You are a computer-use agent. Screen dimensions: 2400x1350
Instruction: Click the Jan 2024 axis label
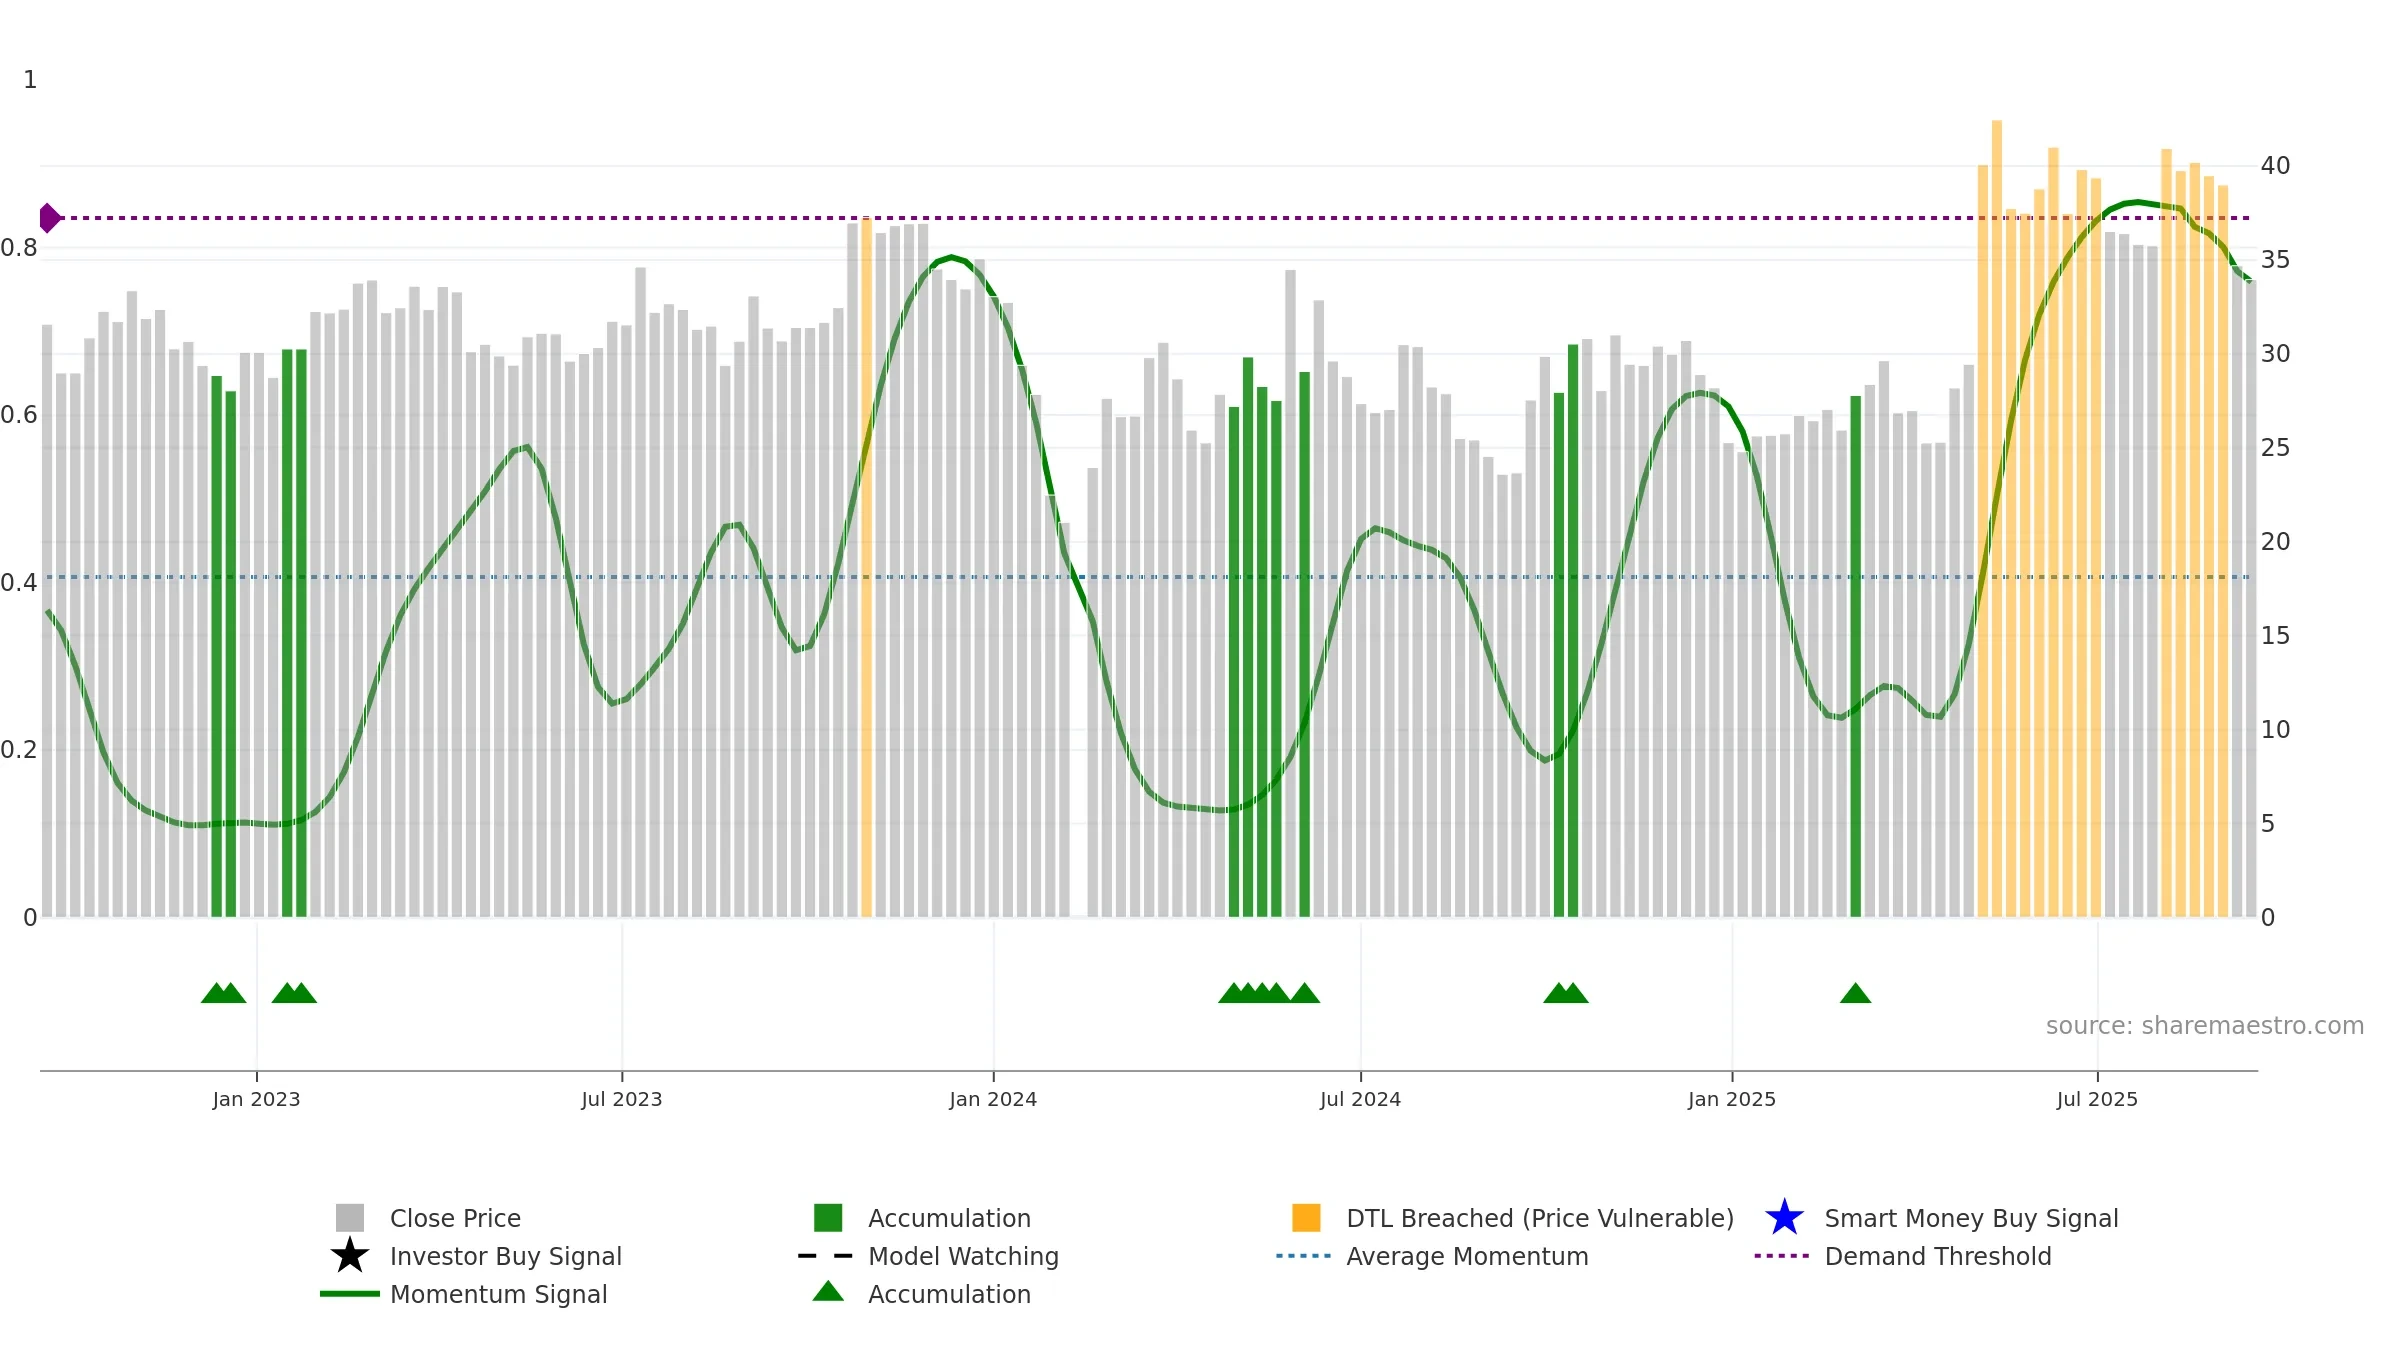pos(993,1100)
